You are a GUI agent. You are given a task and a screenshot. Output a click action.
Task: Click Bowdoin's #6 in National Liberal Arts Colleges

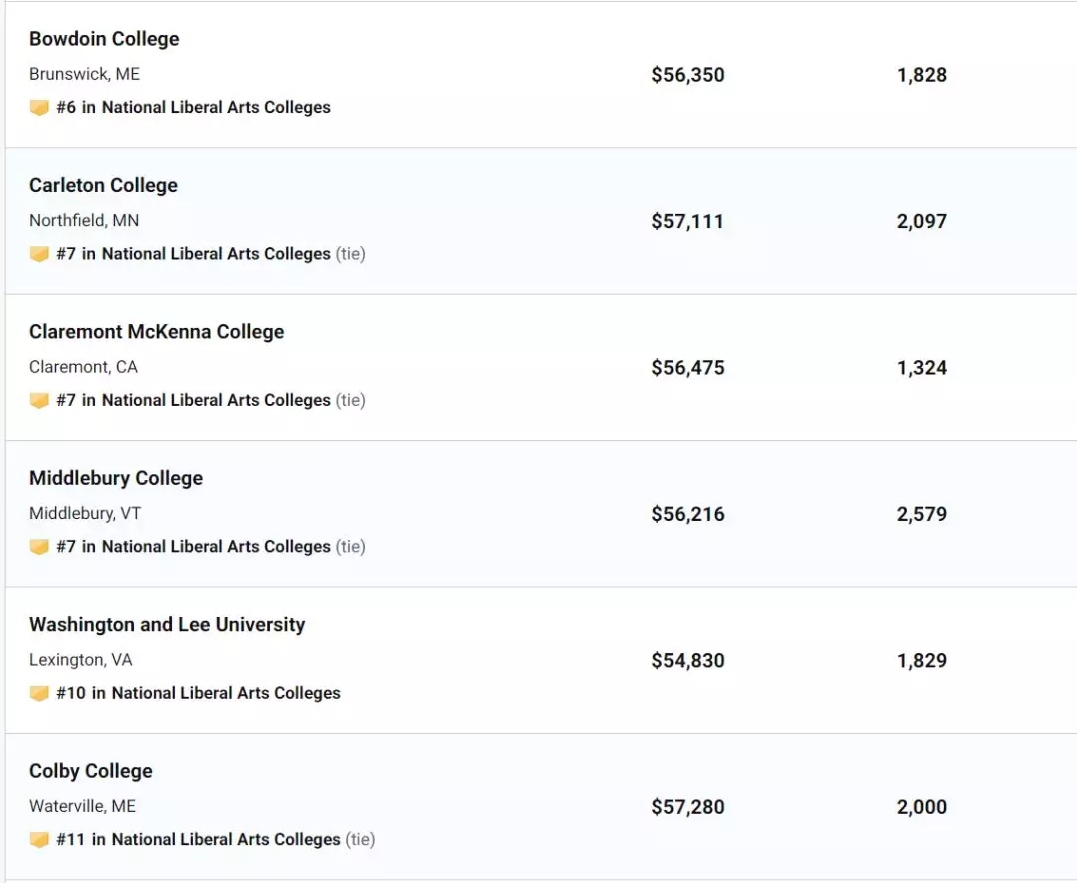194,108
